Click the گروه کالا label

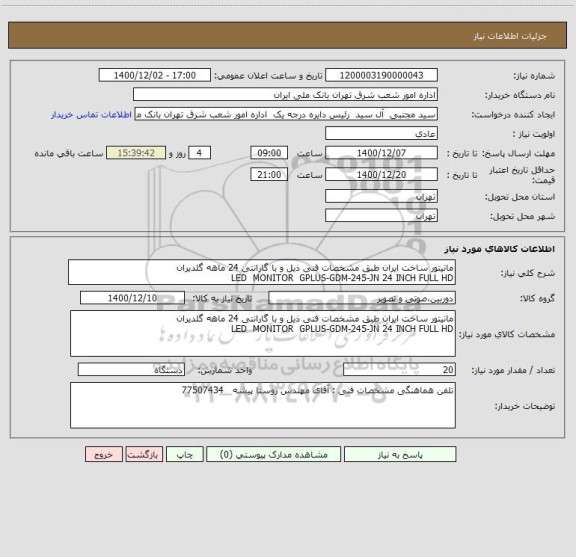[x=538, y=298]
